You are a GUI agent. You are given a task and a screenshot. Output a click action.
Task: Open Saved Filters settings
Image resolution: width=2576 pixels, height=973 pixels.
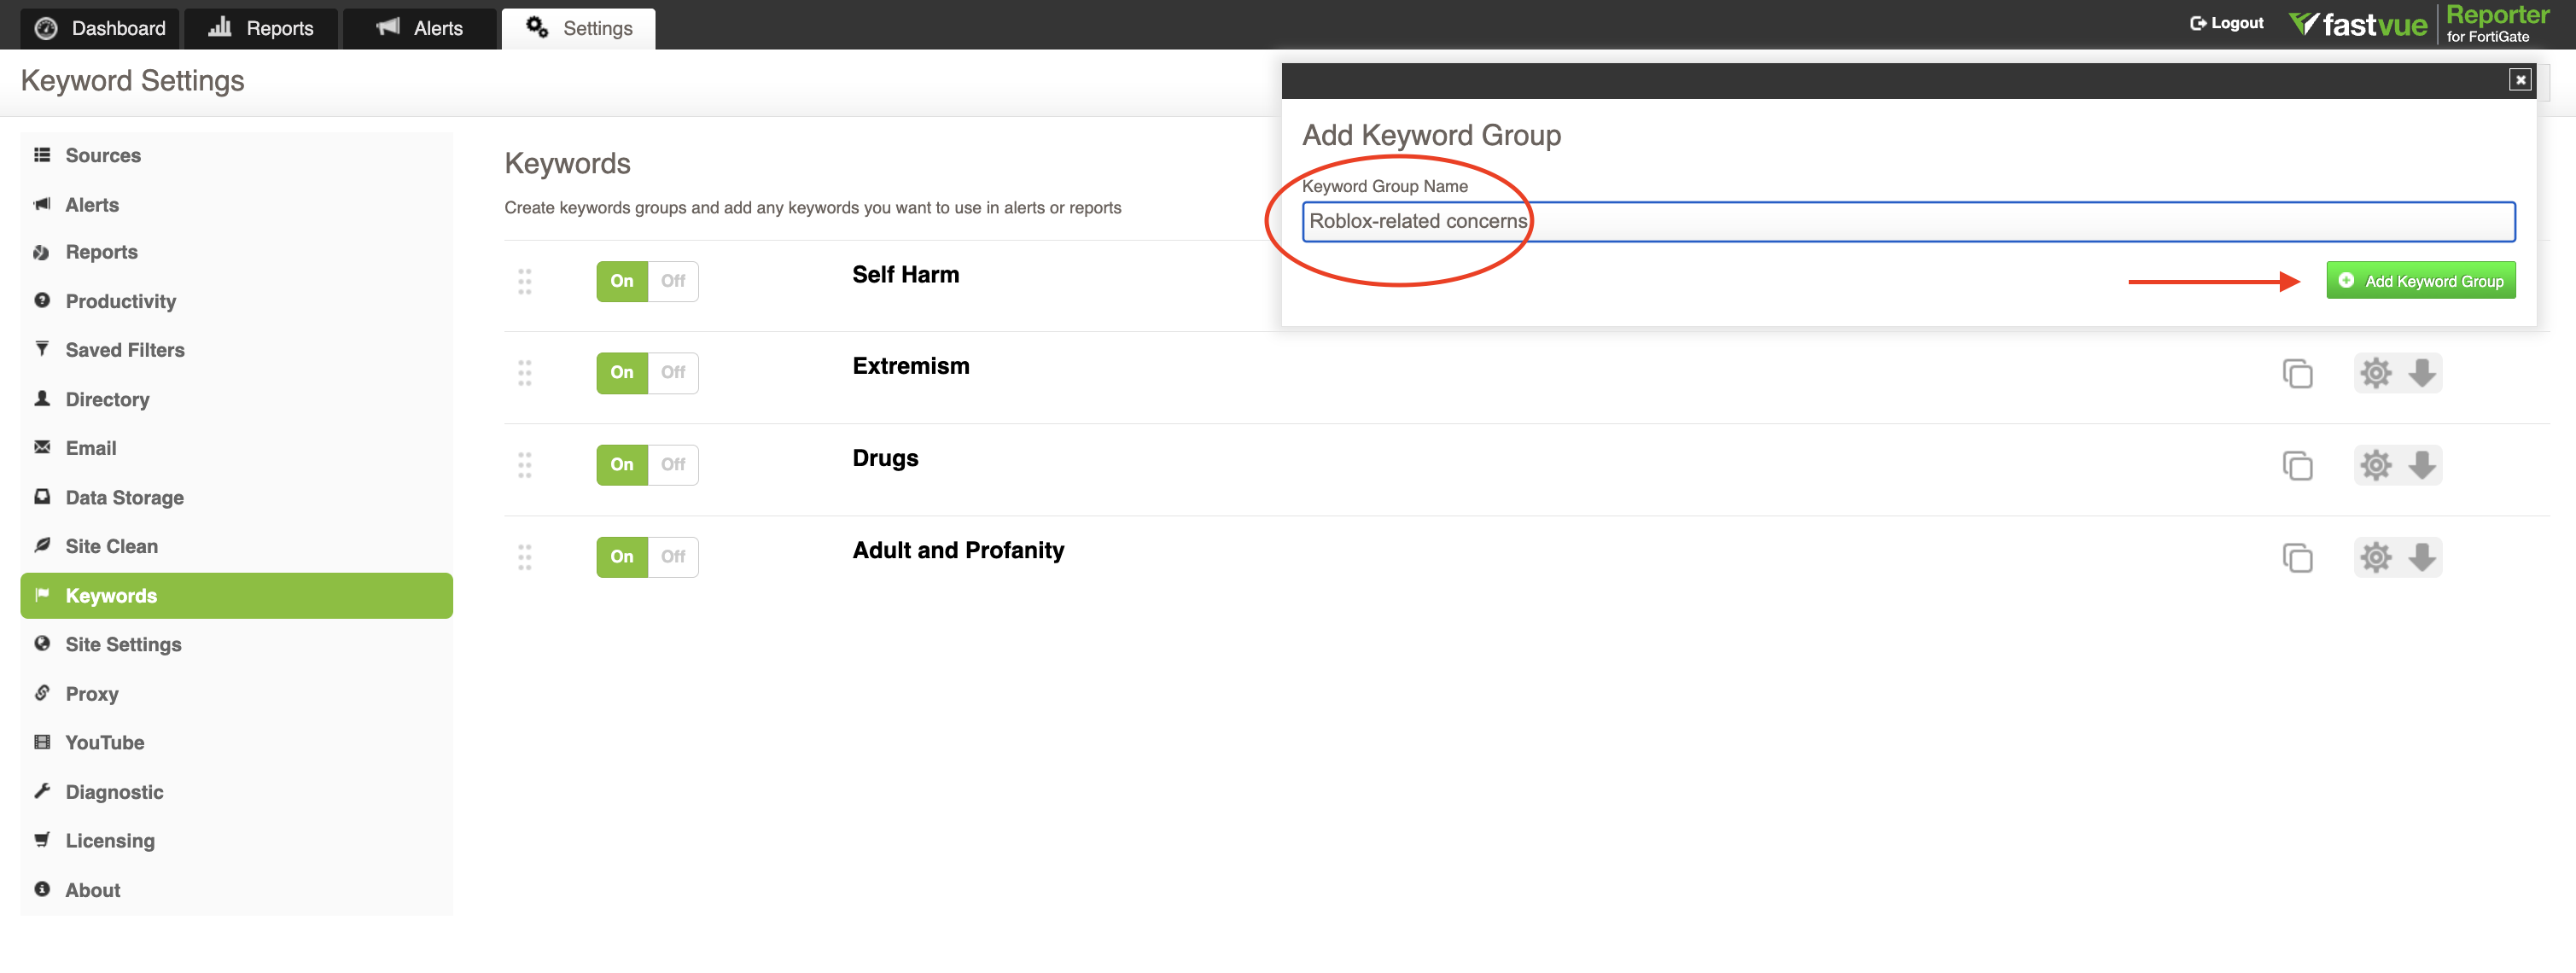236,350
